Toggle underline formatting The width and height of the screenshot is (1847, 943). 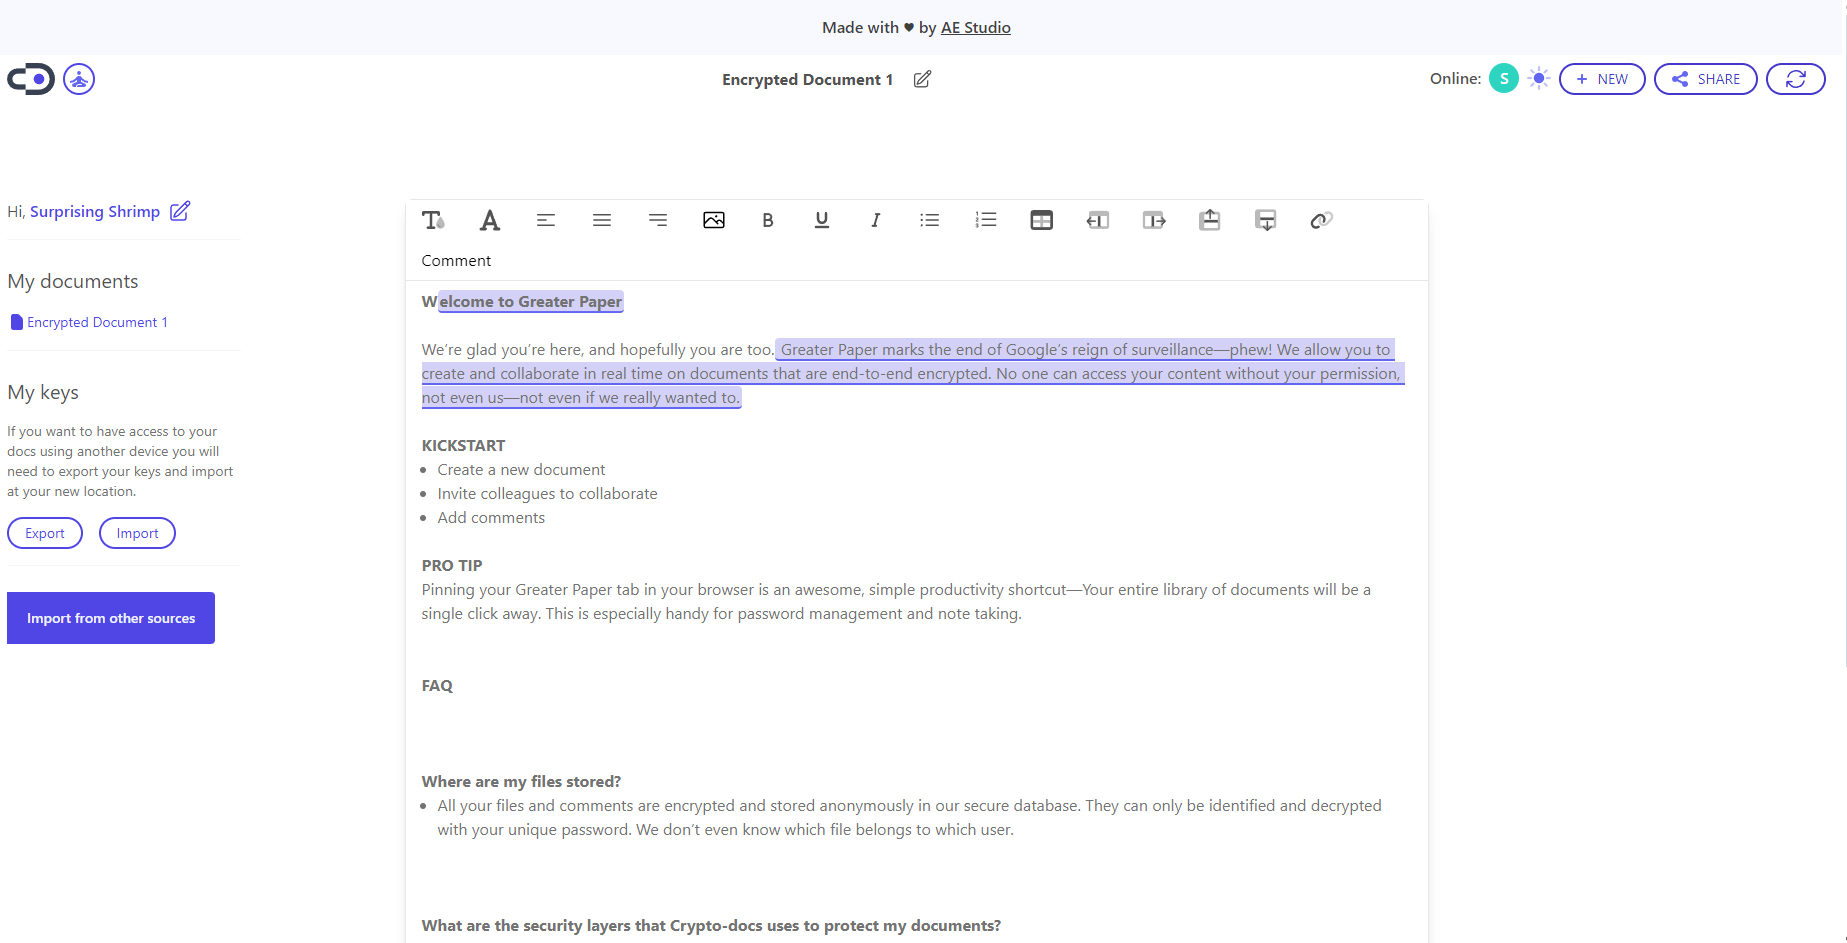click(x=822, y=220)
